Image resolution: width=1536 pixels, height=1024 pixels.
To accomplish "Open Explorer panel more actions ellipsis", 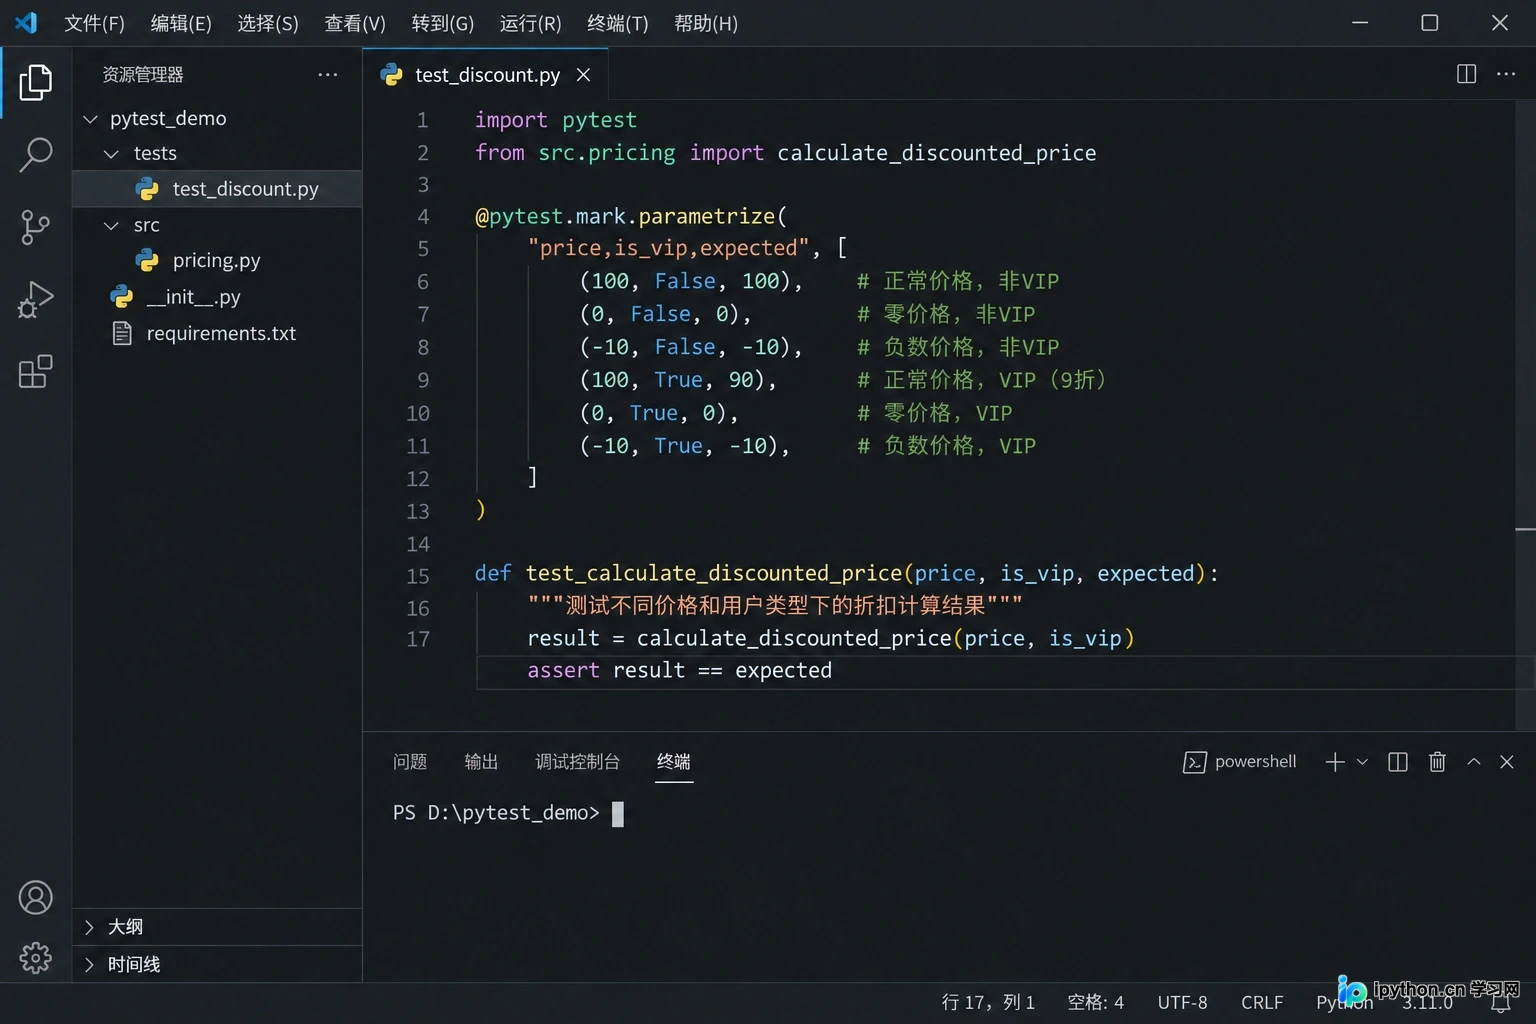I will coord(327,75).
